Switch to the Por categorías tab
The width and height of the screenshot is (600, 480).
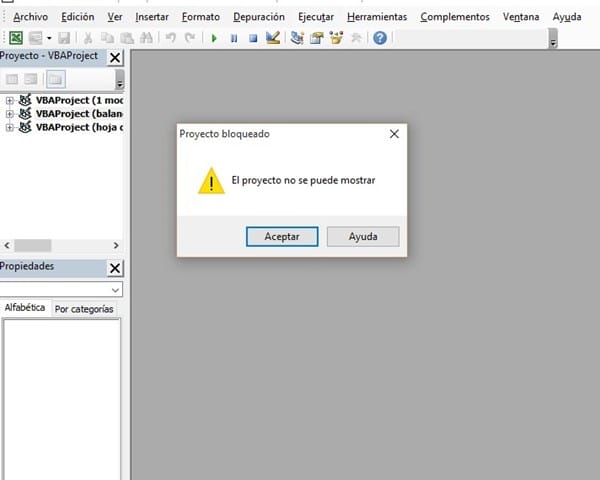[x=84, y=309]
